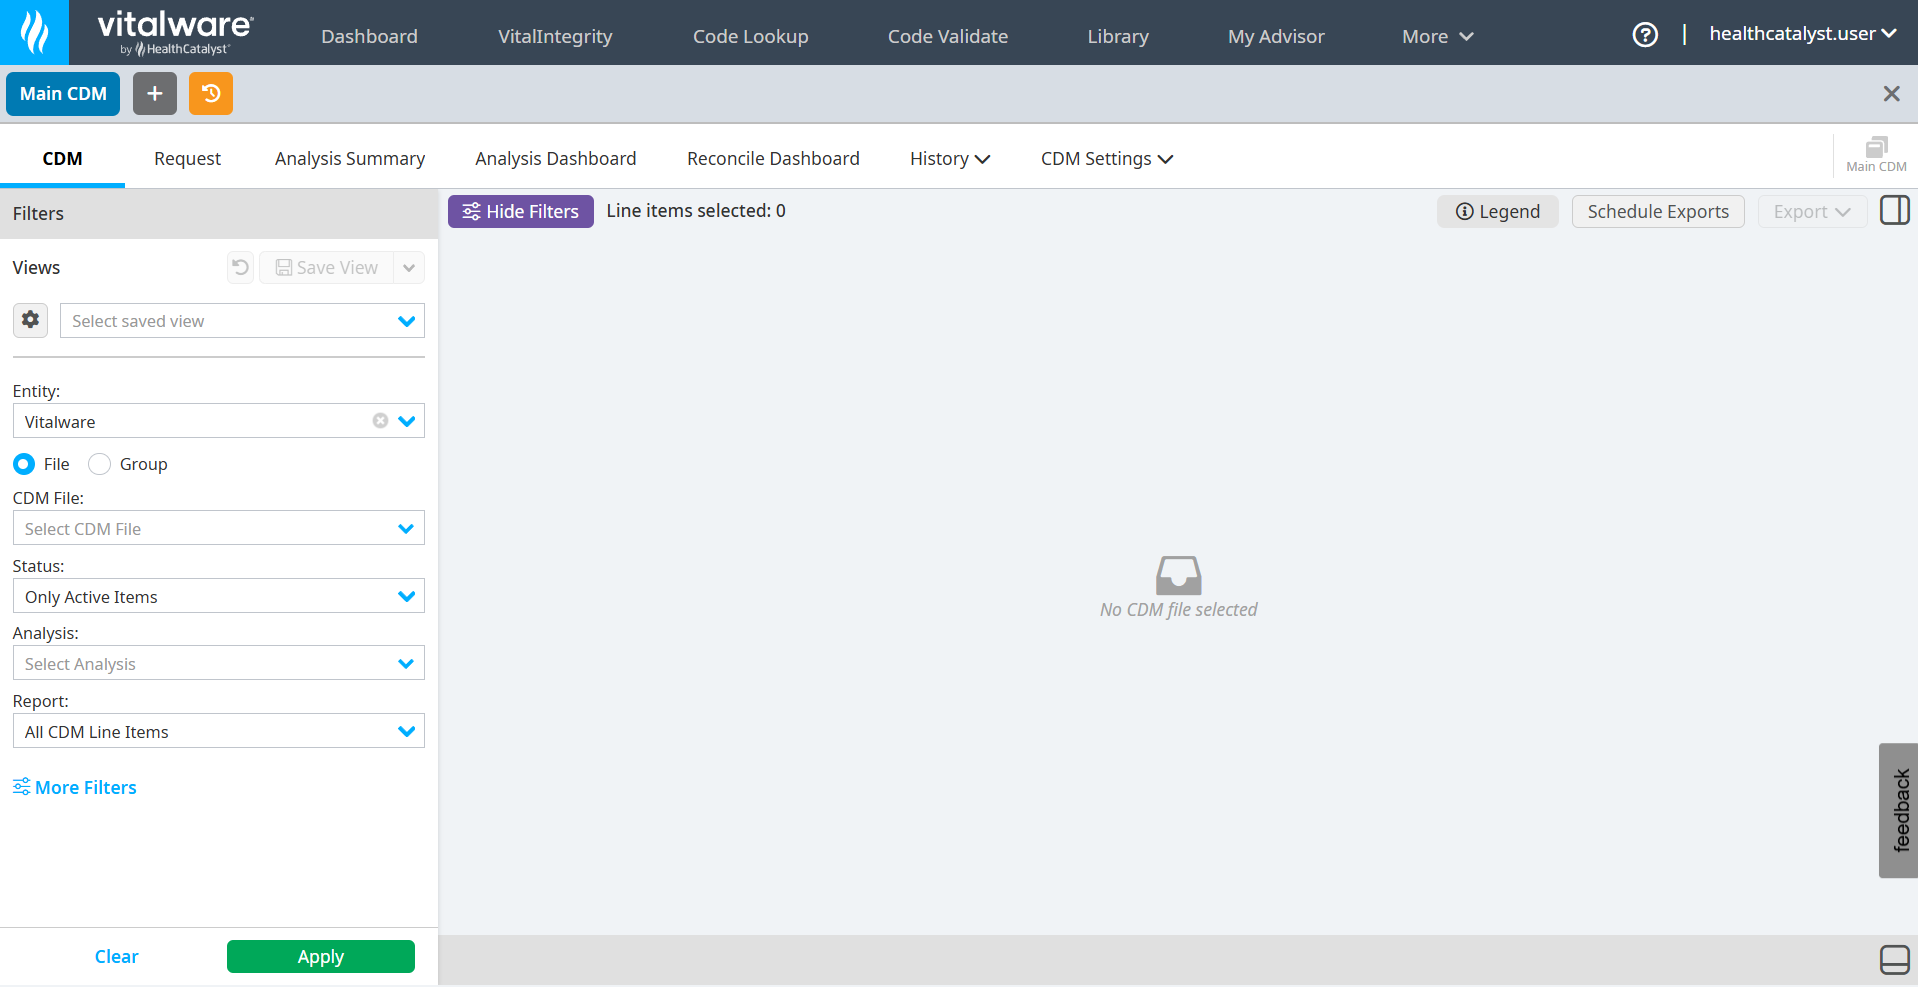
Task: Open Code Lookup in the top menu
Action: [x=750, y=37]
